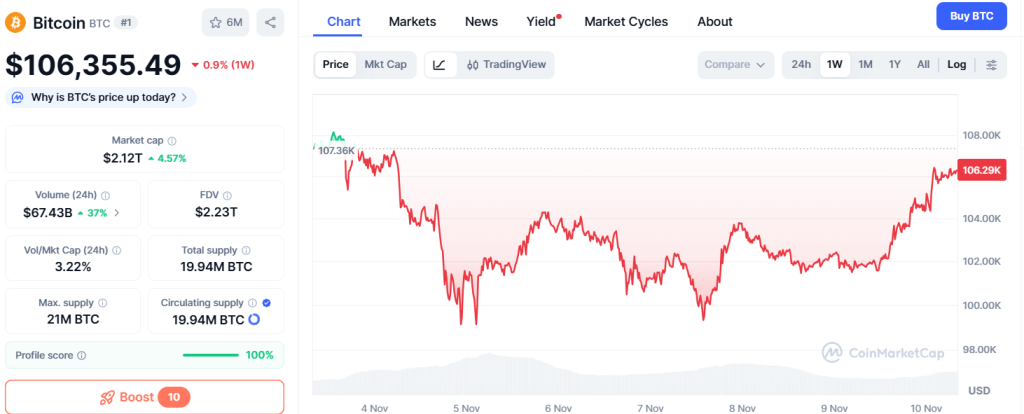Click the Market cap info icon
Image resolution: width=1024 pixels, height=414 pixels.
172,141
